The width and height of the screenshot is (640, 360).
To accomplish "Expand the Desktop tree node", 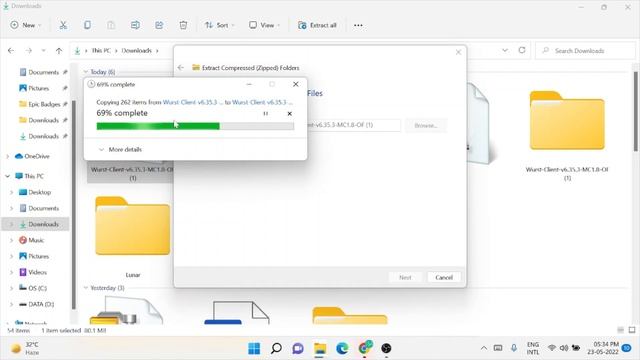I will point(11,192).
